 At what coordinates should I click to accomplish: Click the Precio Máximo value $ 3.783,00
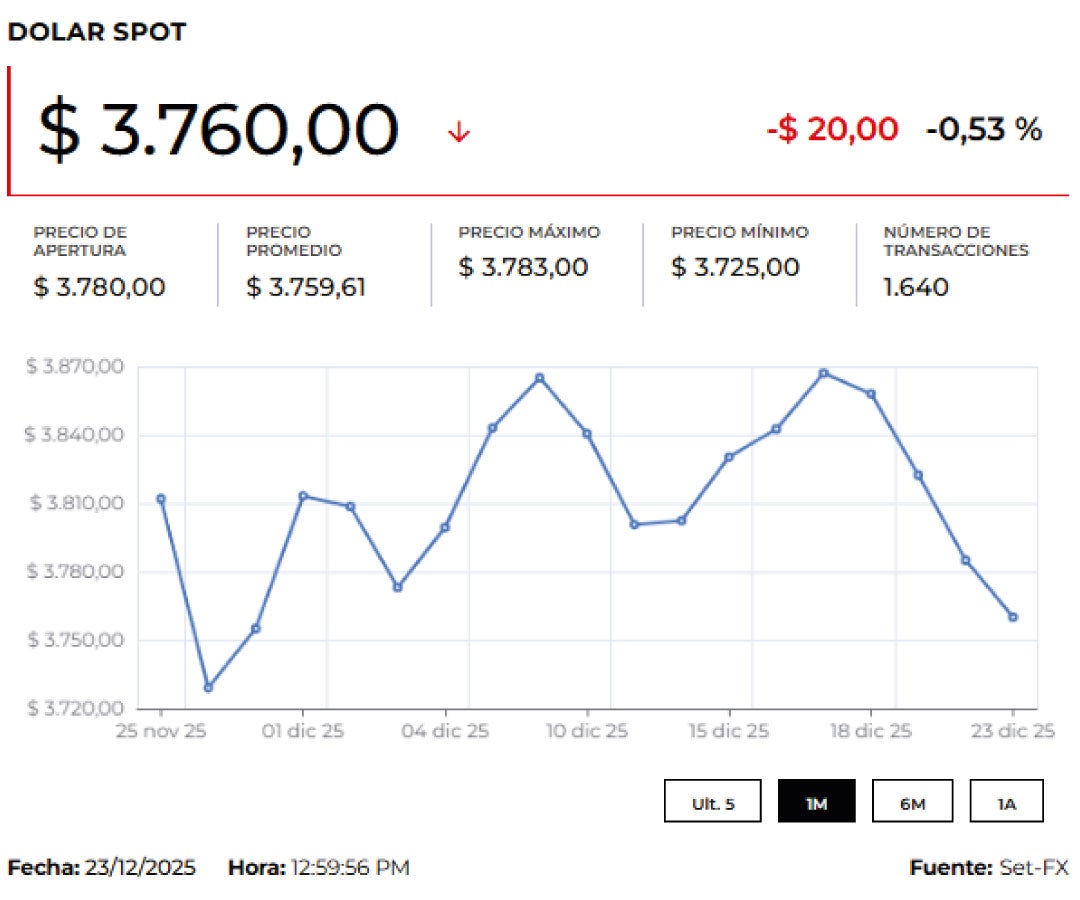(523, 268)
